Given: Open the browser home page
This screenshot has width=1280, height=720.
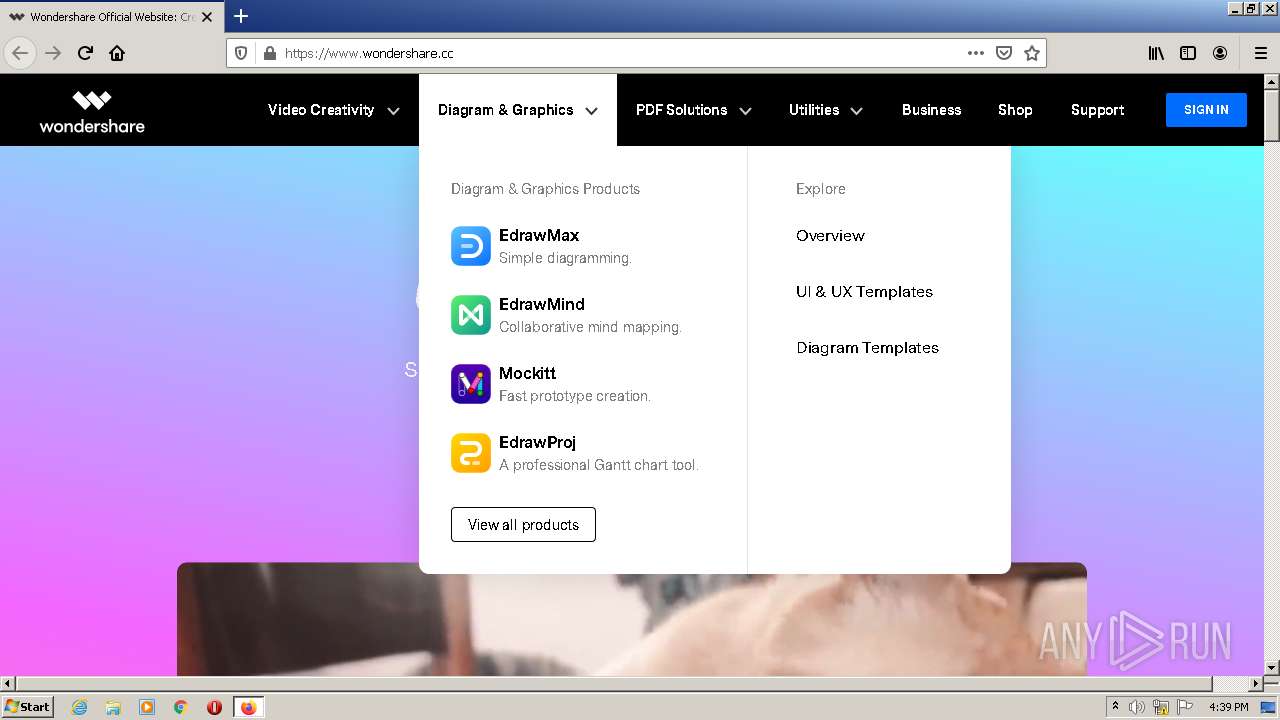Looking at the screenshot, I should click(117, 53).
